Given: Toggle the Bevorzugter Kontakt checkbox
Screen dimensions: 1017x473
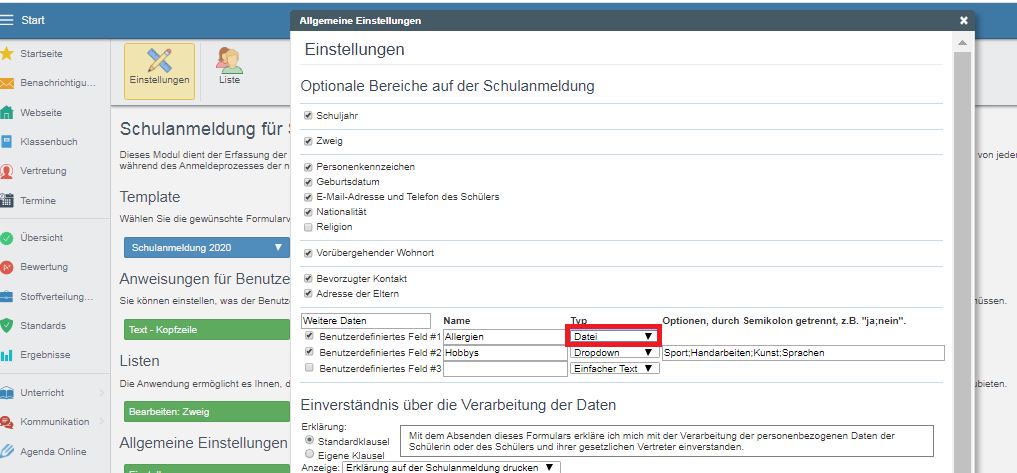Looking at the screenshot, I should [308, 278].
